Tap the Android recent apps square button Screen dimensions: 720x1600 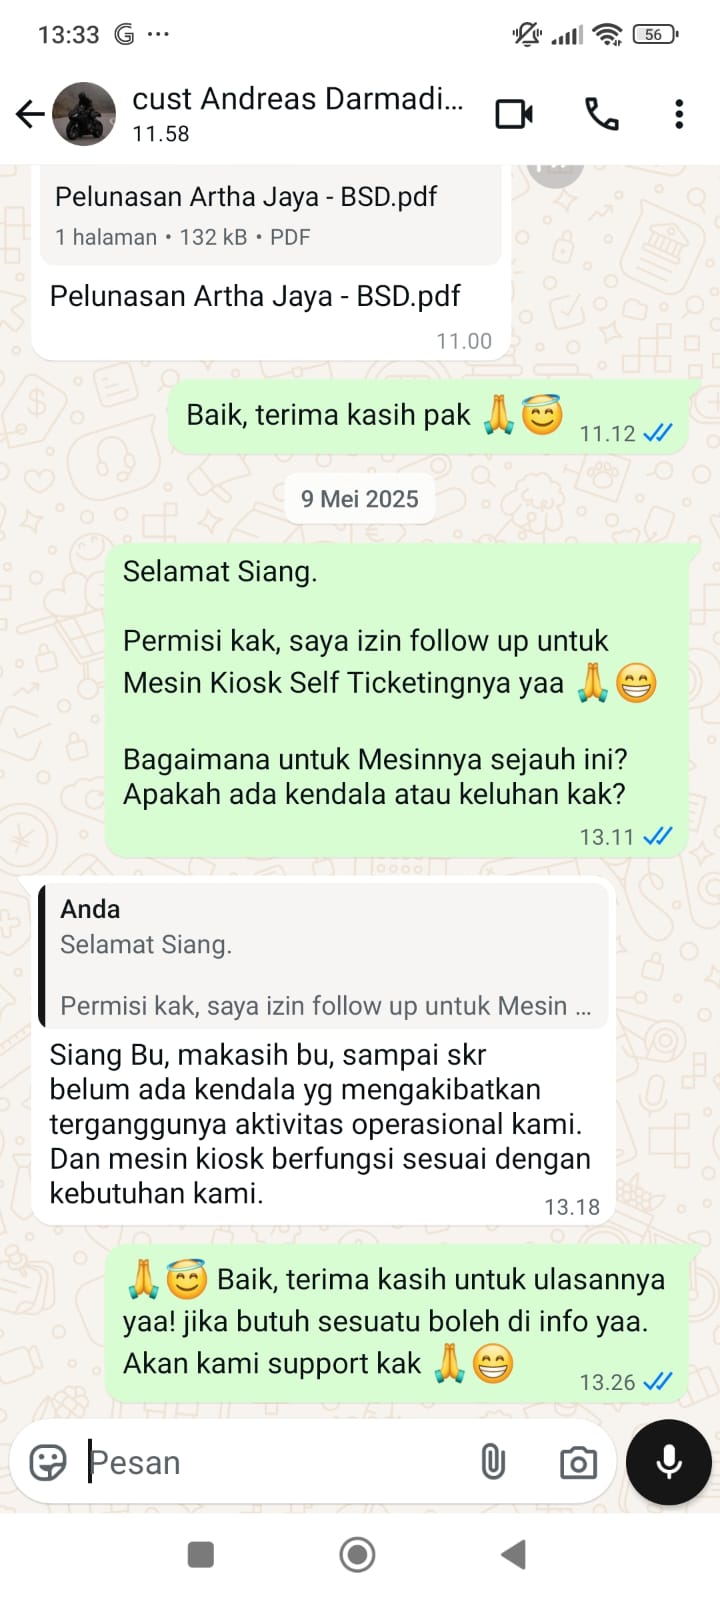click(201, 1554)
